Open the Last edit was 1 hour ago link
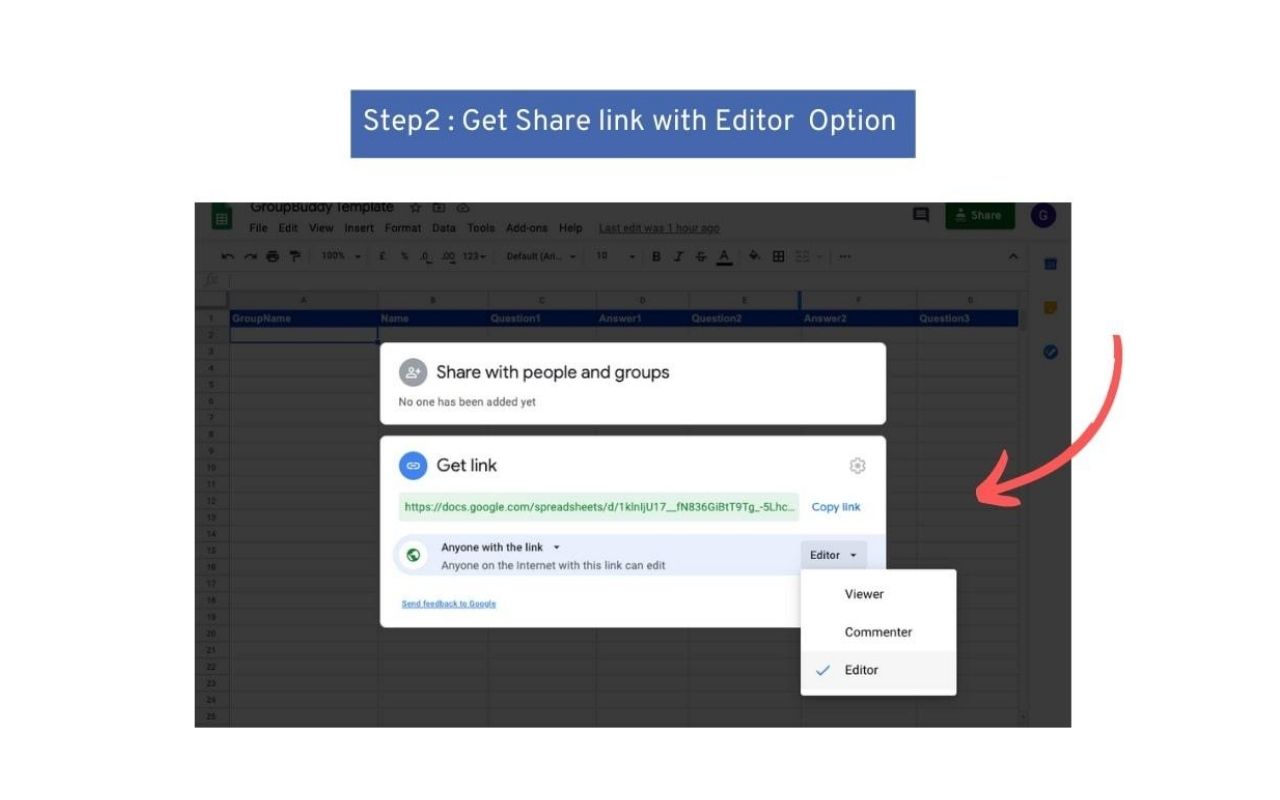Image resolution: width=1280 pixels, height=800 pixels. point(659,228)
